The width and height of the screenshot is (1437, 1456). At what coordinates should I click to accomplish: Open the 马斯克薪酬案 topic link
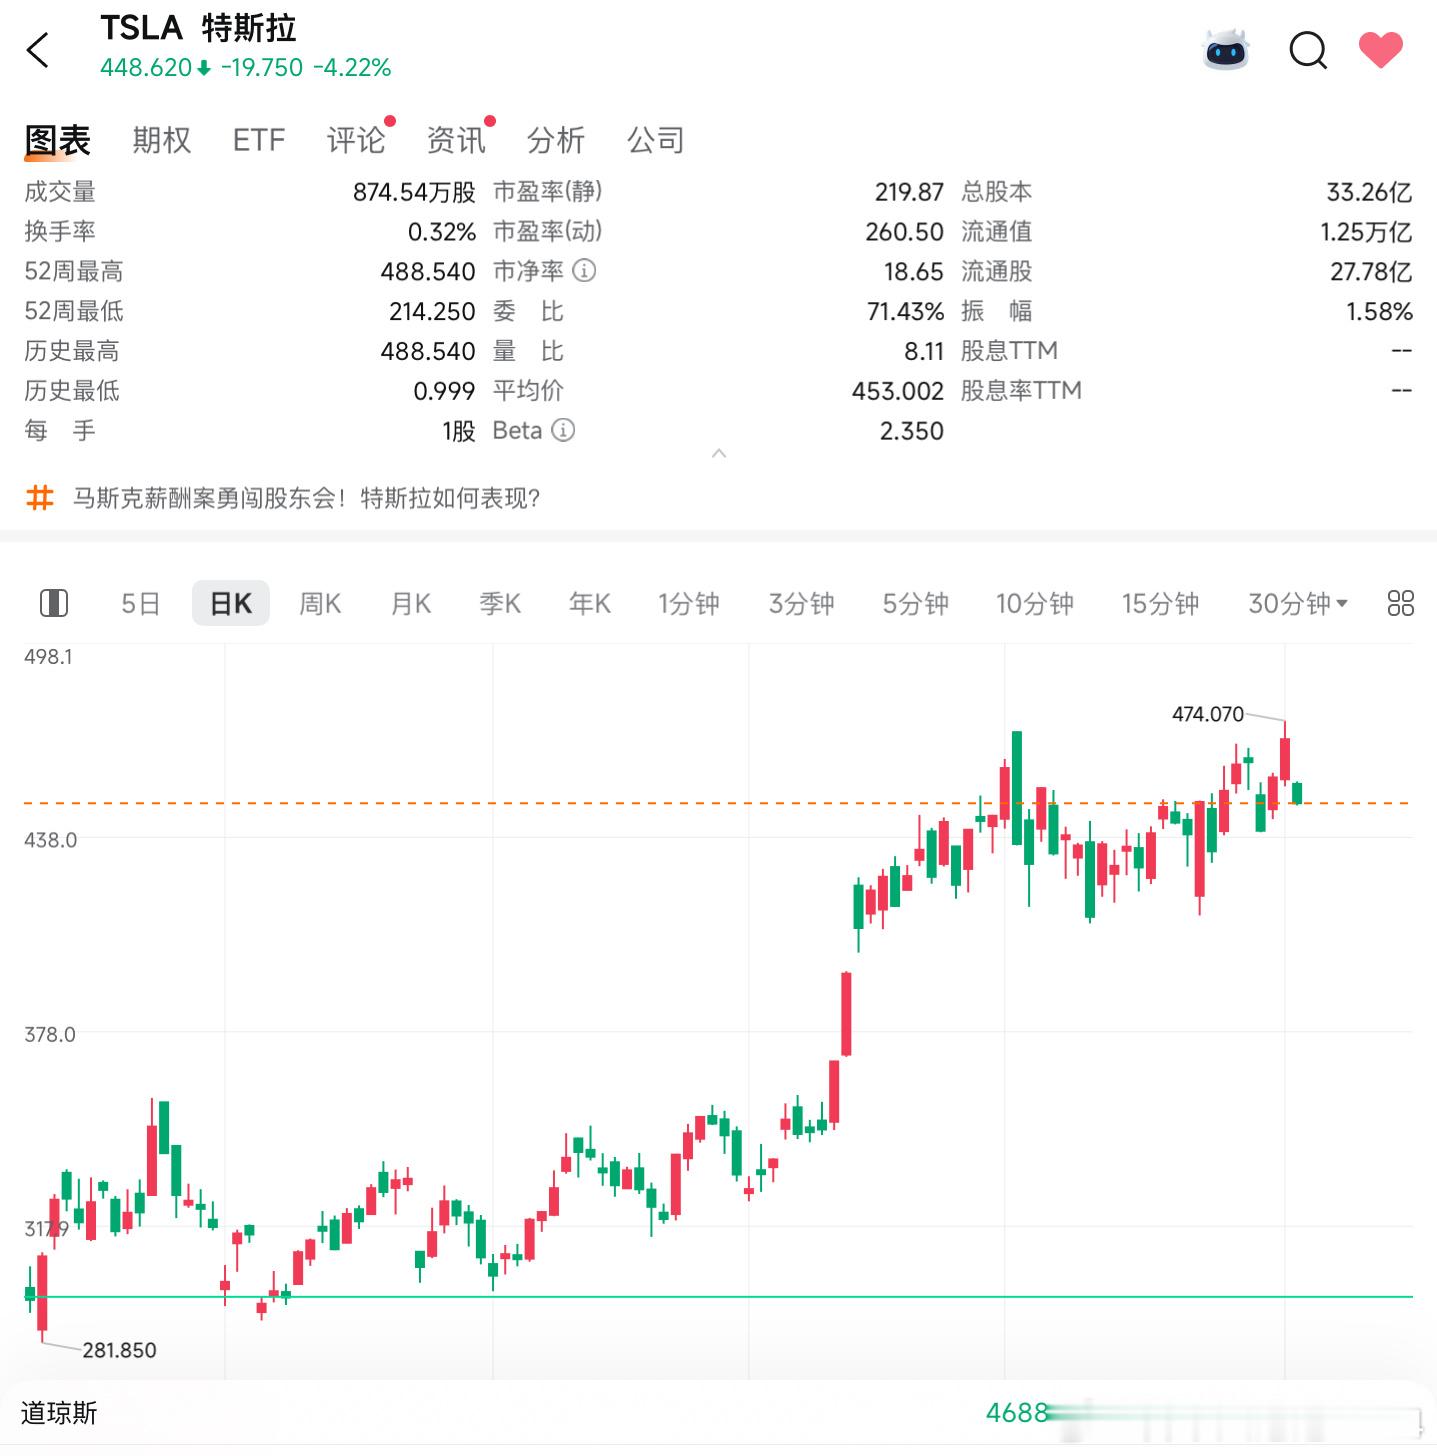pos(306,498)
